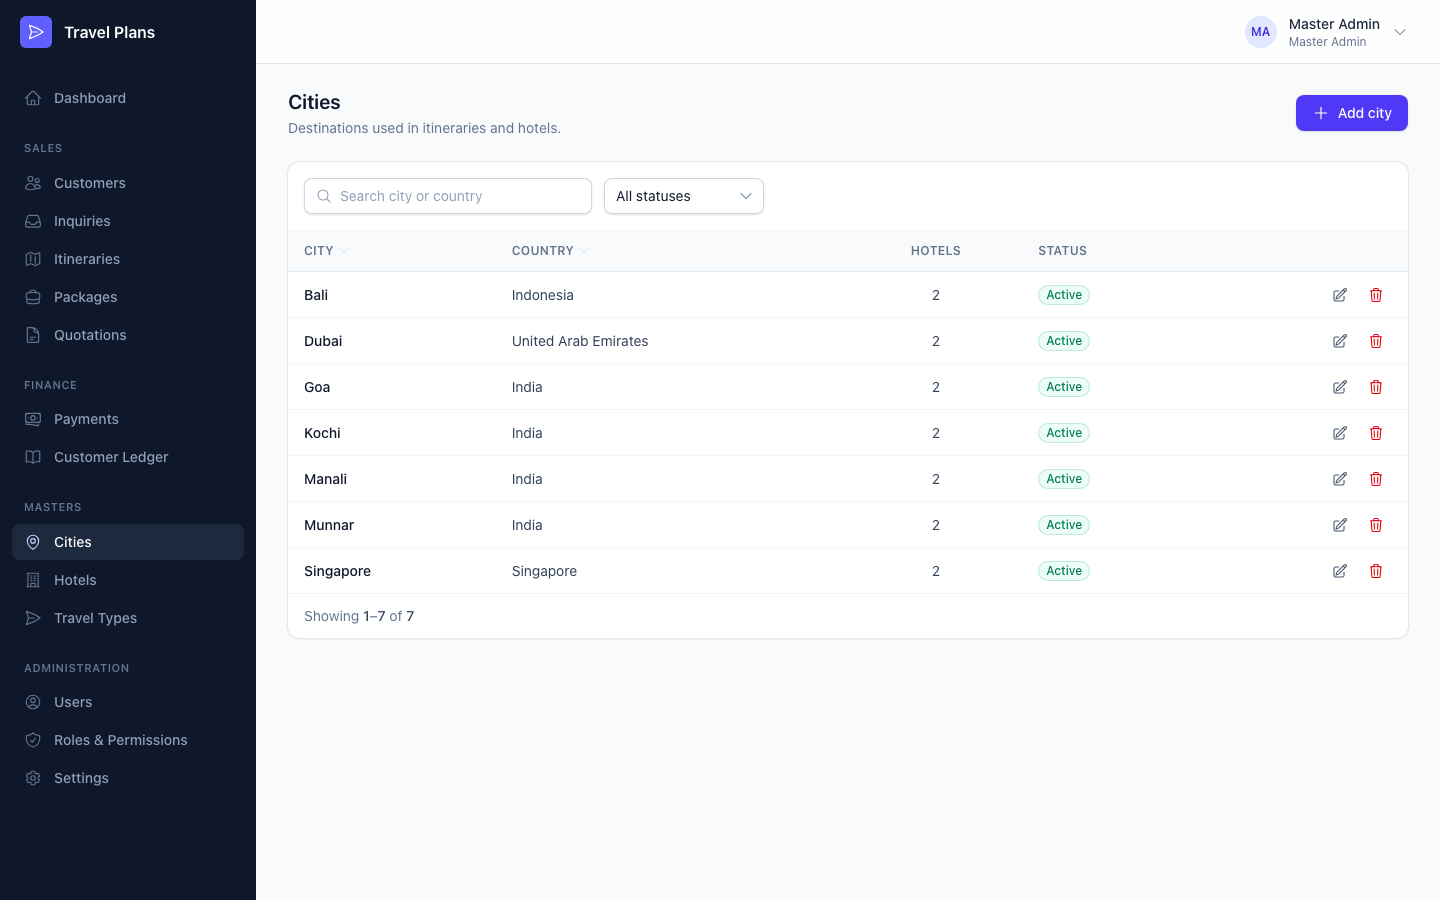Click the Indonesia country cell
Viewport: 1440px width, 900px height.
[x=543, y=295]
